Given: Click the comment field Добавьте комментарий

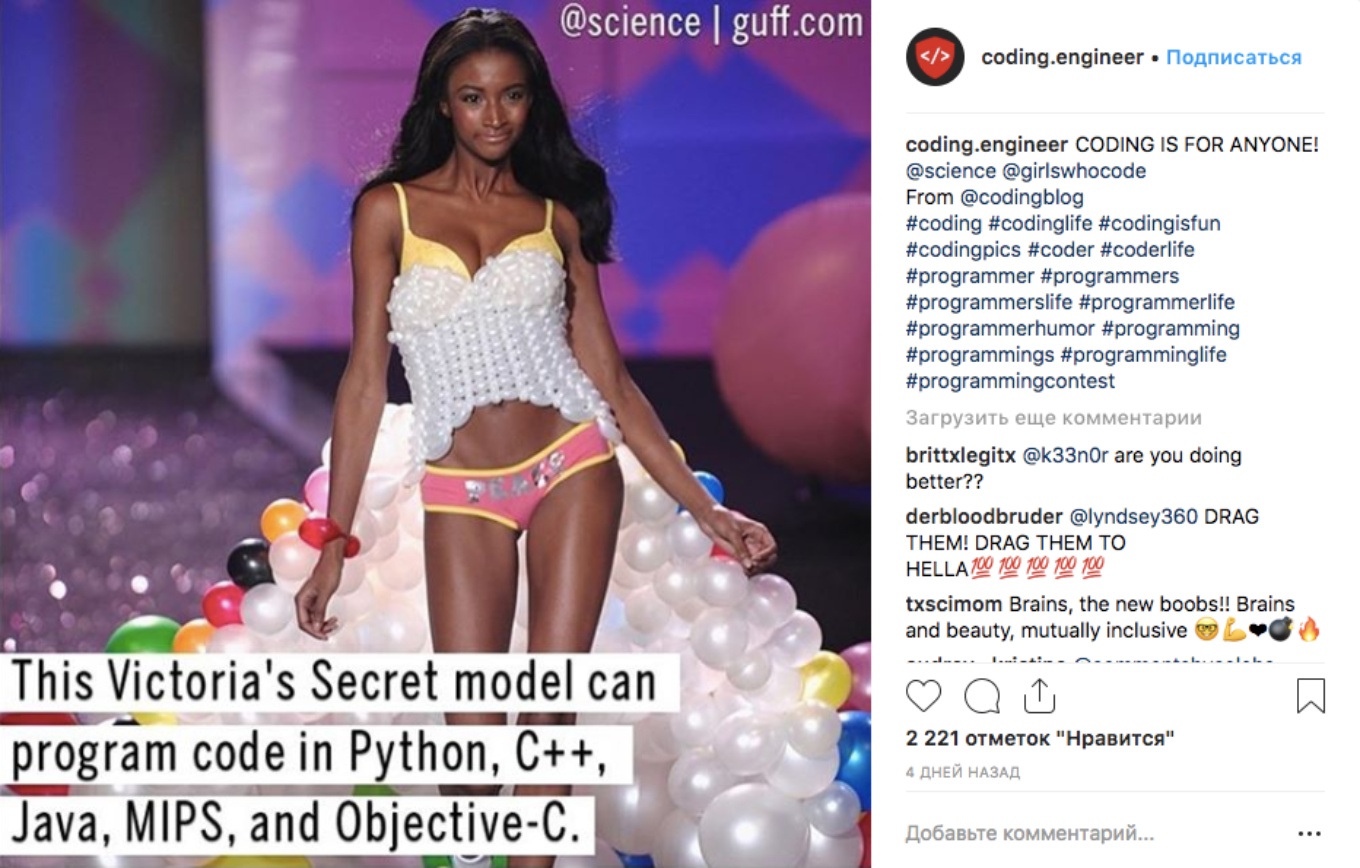Looking at the screenshot, I should coord(1030,833).
